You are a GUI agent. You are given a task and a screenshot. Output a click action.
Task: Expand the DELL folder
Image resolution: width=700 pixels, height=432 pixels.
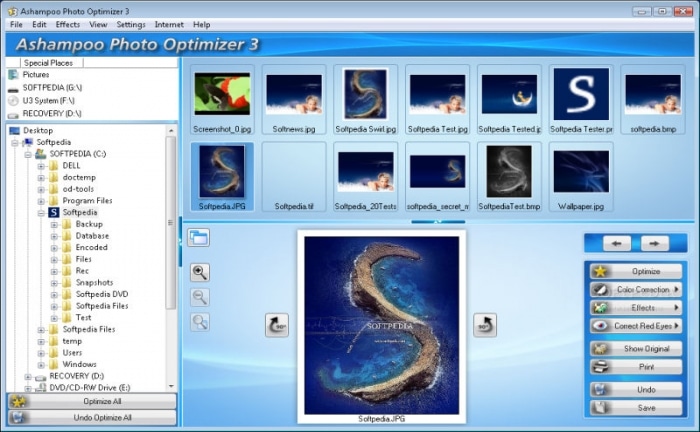41,166
